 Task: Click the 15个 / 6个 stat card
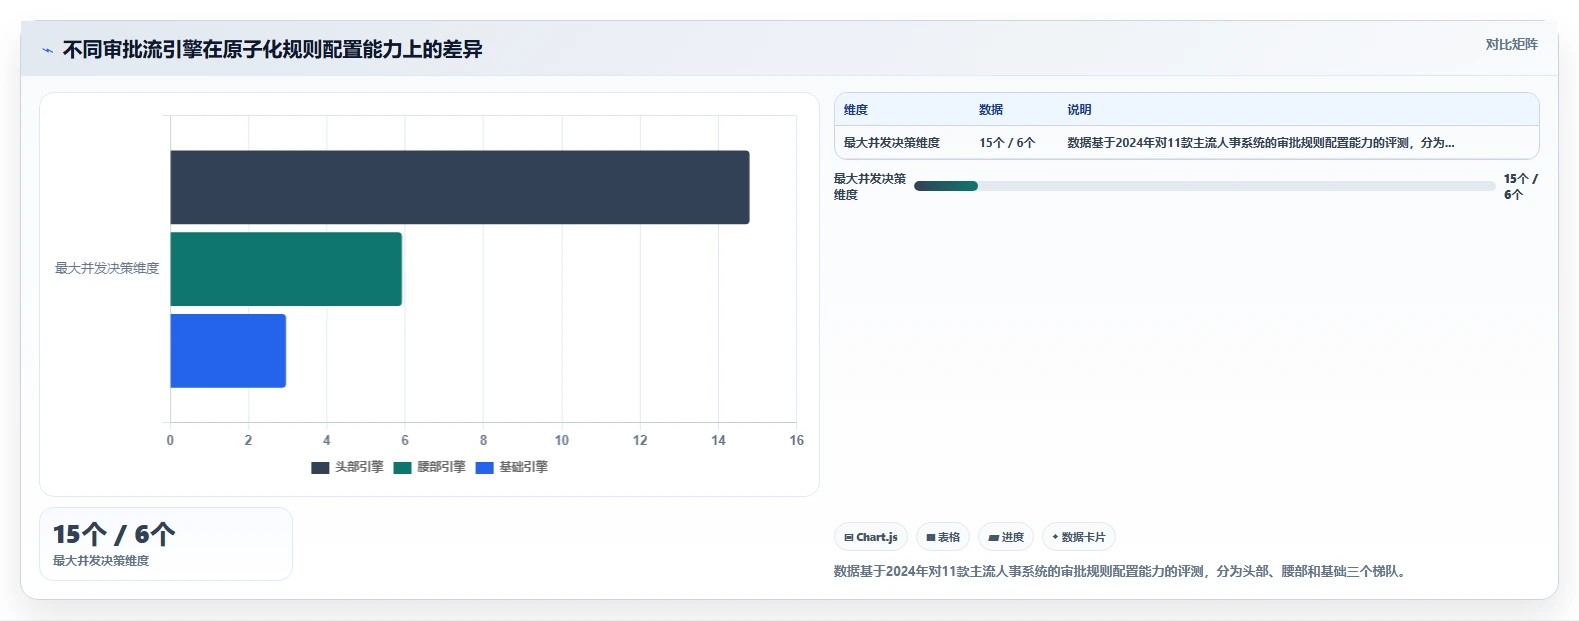coord(166,544)
